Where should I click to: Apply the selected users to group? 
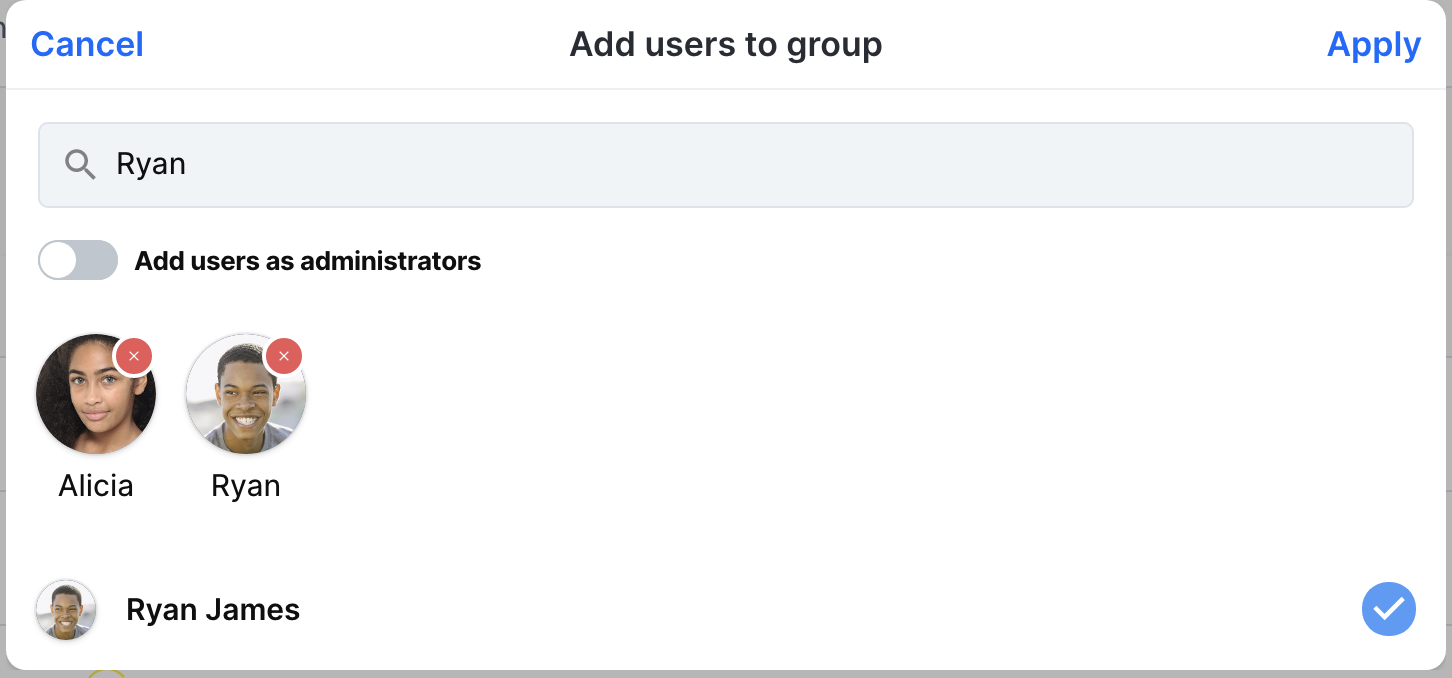(x=1374, y=44)
